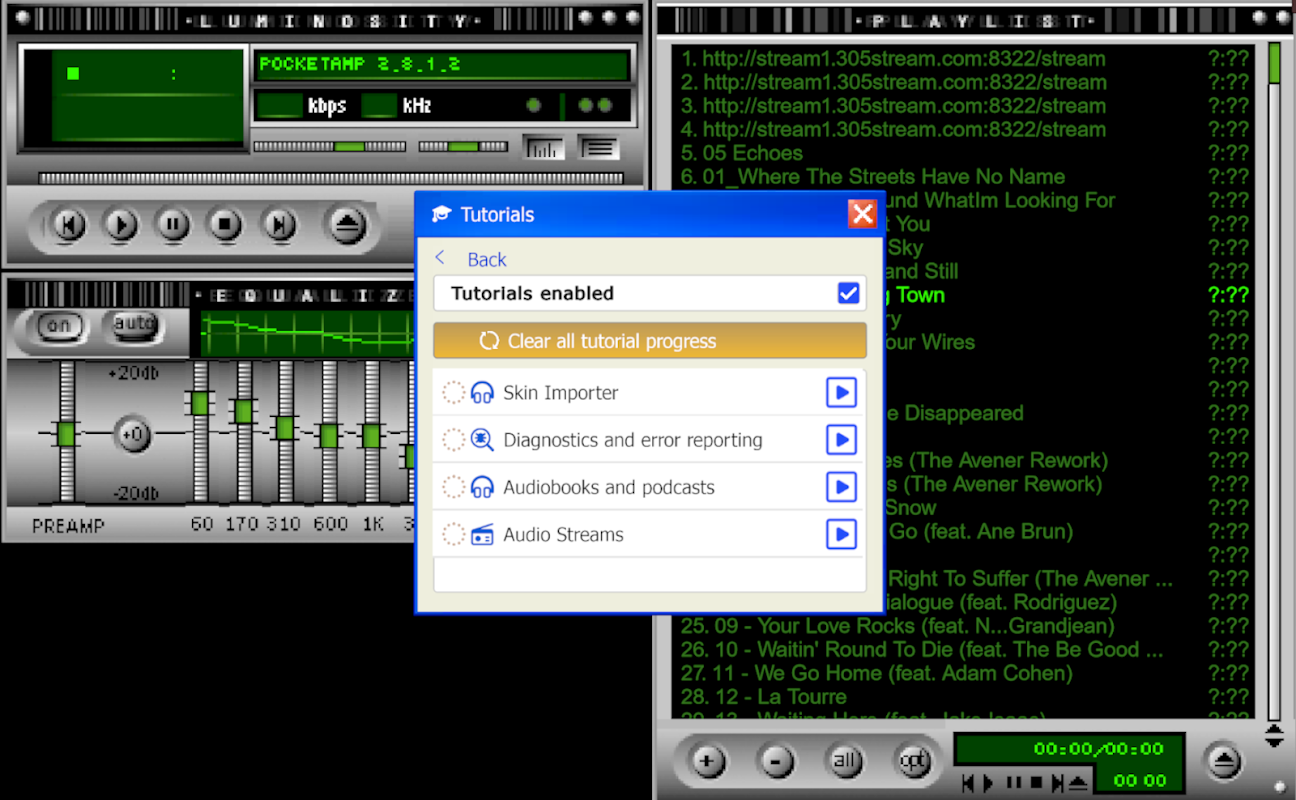The width and height of the screenshot is (1296, 800).
Task: Click the playlist mini next track control
Action: click(x=1056, y=782)
